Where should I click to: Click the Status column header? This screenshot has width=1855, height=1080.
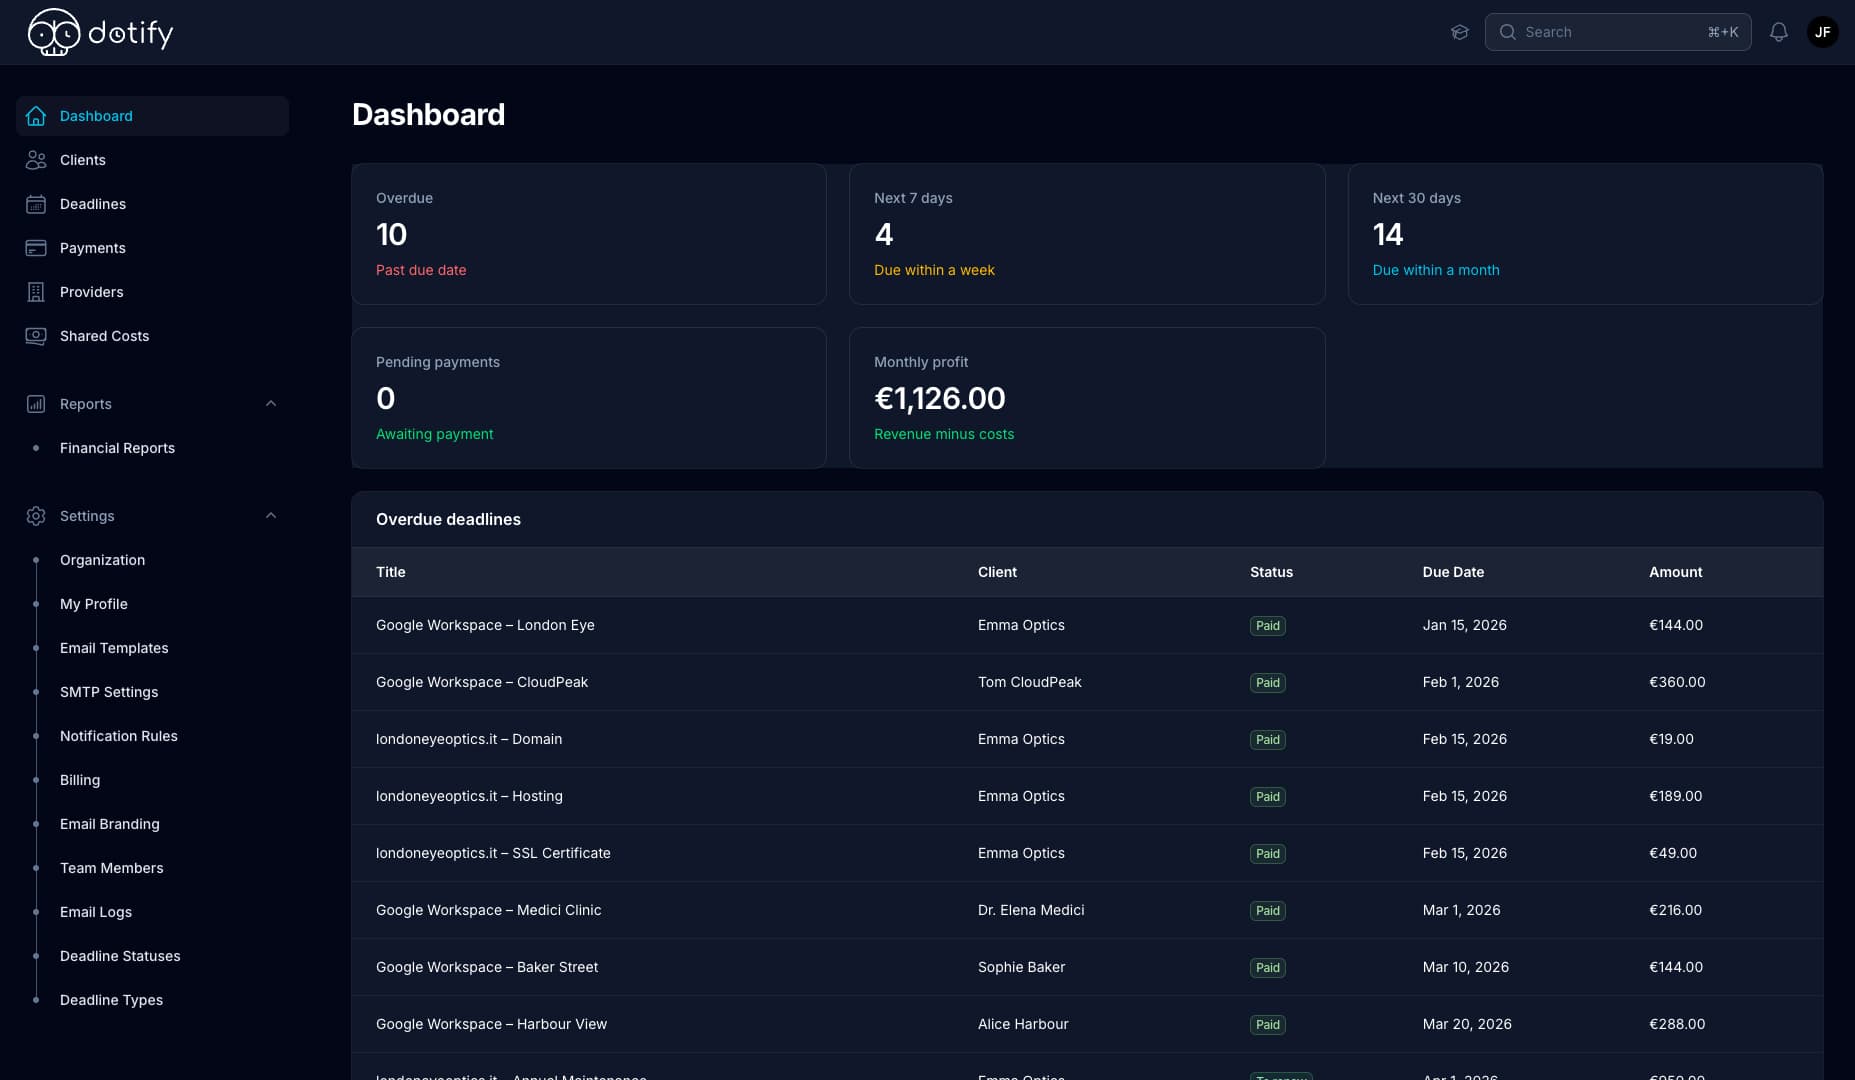click(1271, 572)
